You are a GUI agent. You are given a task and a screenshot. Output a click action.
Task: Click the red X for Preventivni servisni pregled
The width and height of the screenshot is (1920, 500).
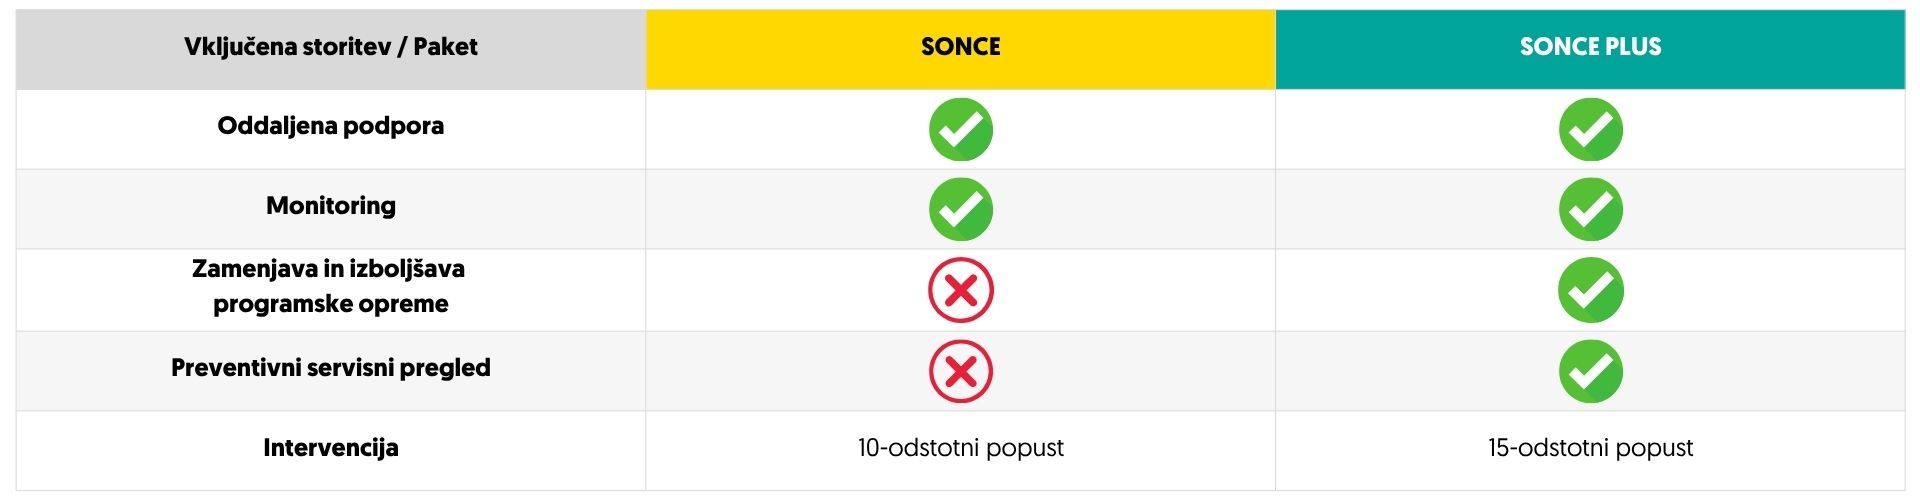(960, 372)
